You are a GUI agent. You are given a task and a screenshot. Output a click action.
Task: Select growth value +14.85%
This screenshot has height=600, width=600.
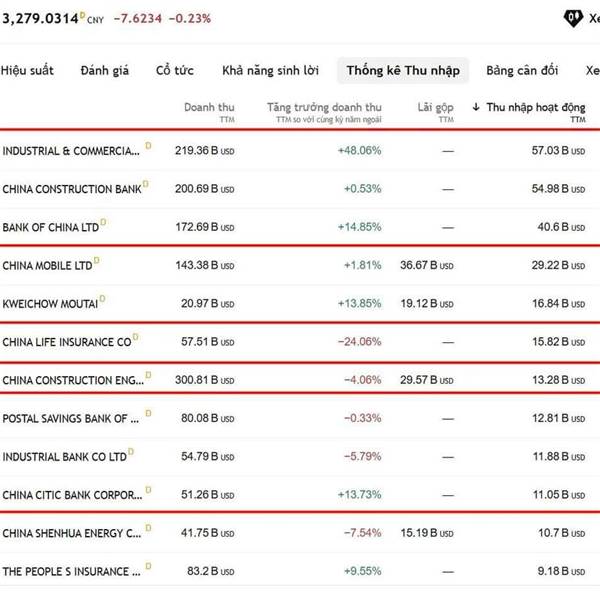(359, 227)
